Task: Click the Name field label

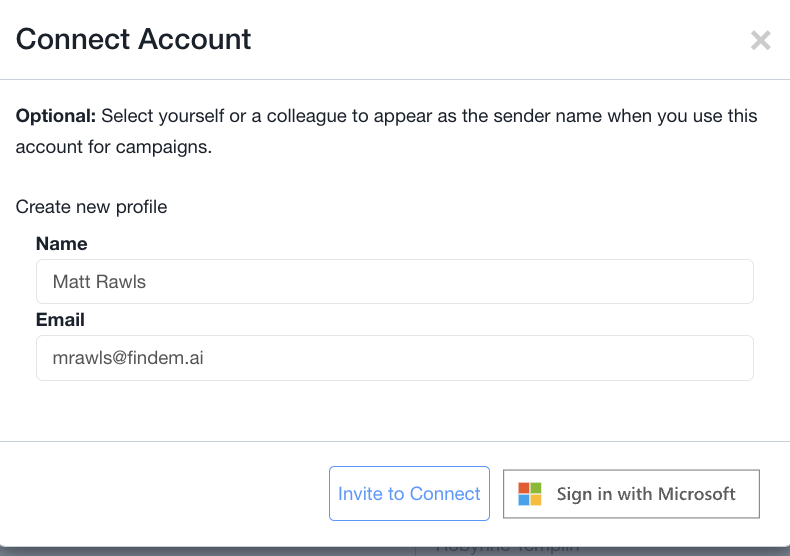Action: [61, 244]
